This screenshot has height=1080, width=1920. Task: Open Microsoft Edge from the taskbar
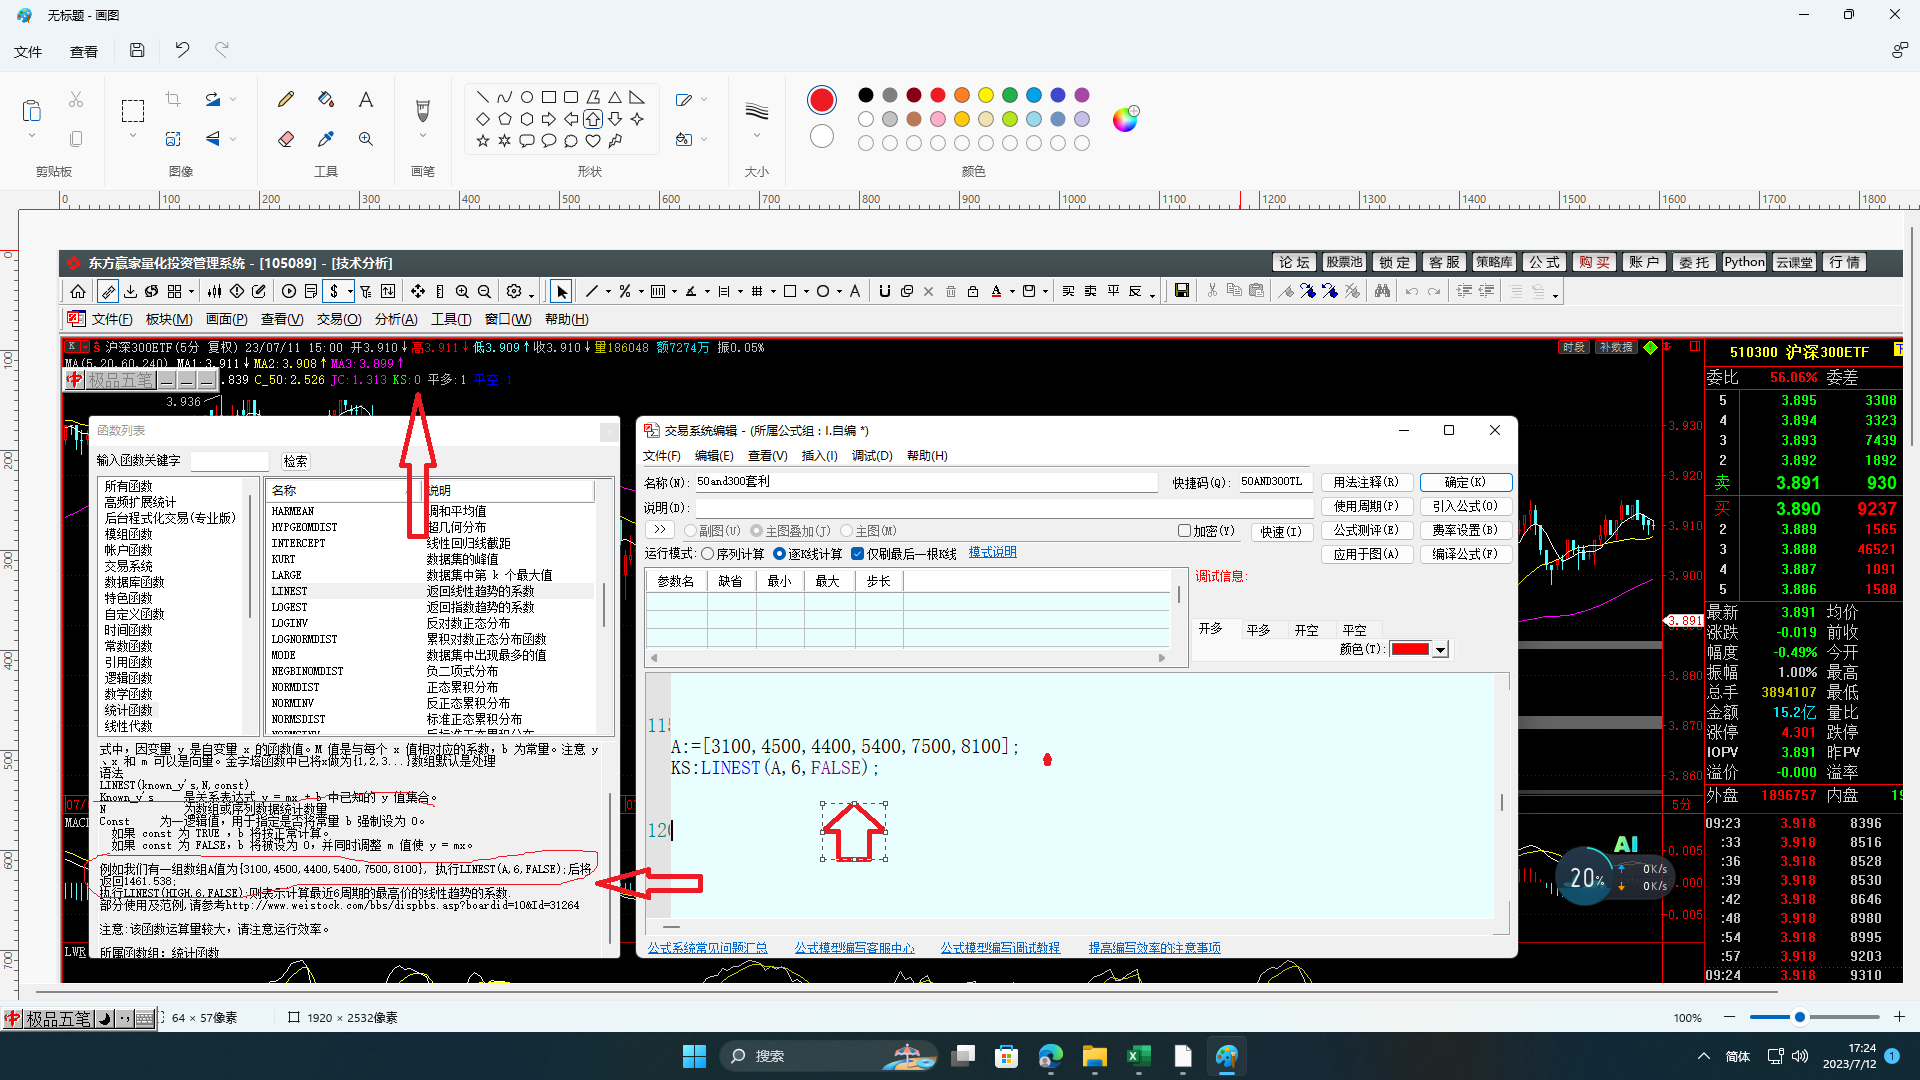click(1051, 1056)
